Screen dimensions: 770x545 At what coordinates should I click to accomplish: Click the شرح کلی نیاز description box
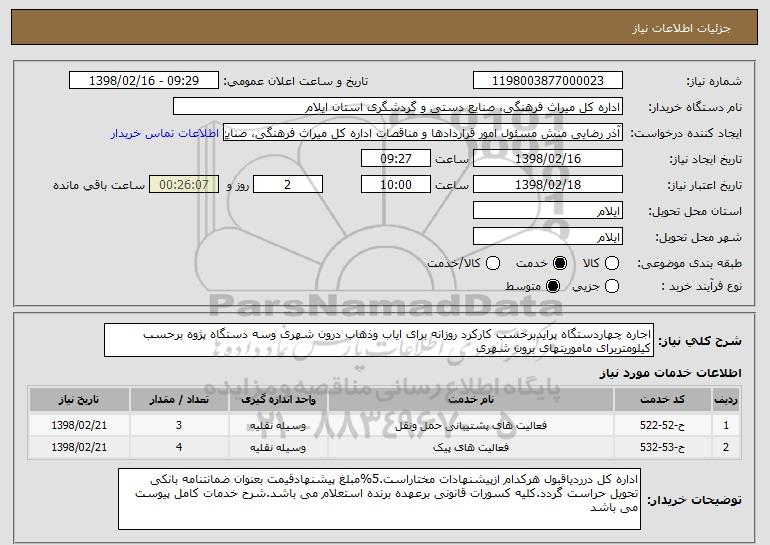379,340
